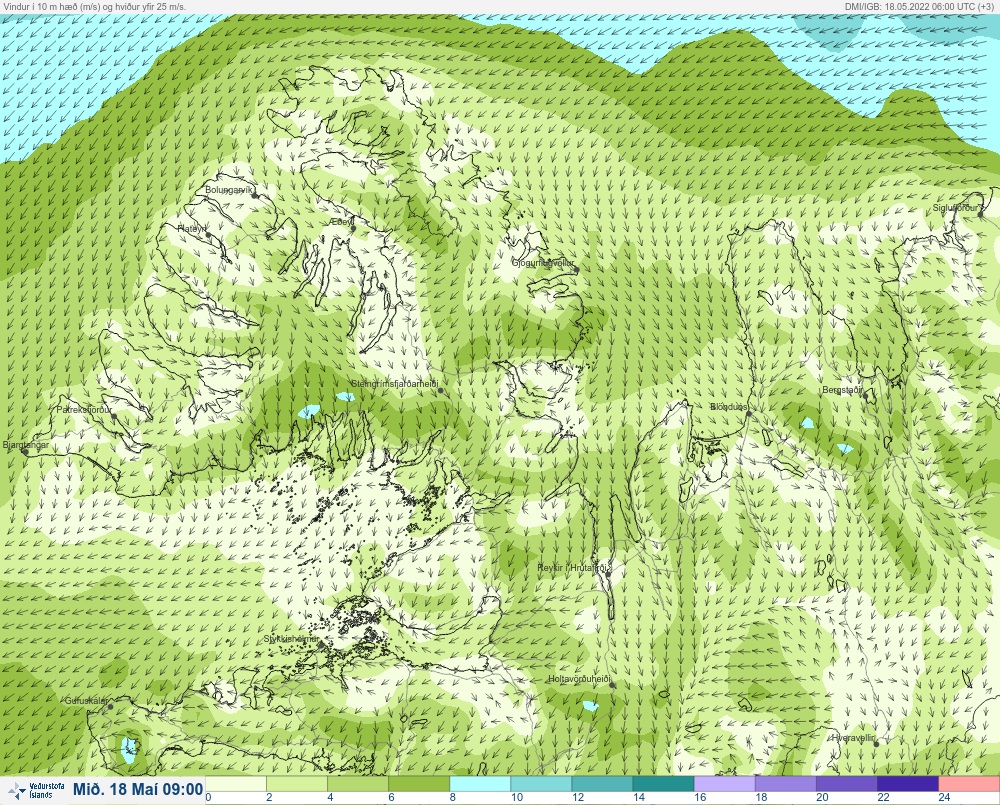
Task: Click the Veðurstofa Íslands logo
Action: pyautogui.click(x=38, y=791)
